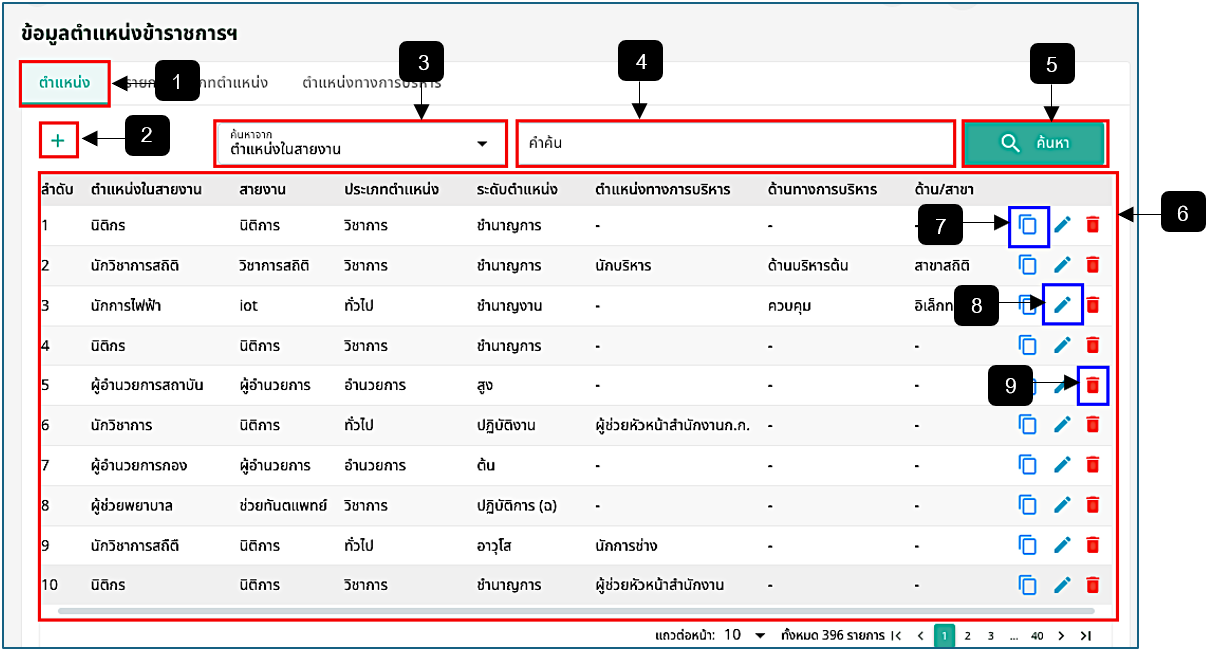This screenshot has width=1211, height=651.
Task: Click the table's horizontal scrollbar
Action: coord(577,610)
